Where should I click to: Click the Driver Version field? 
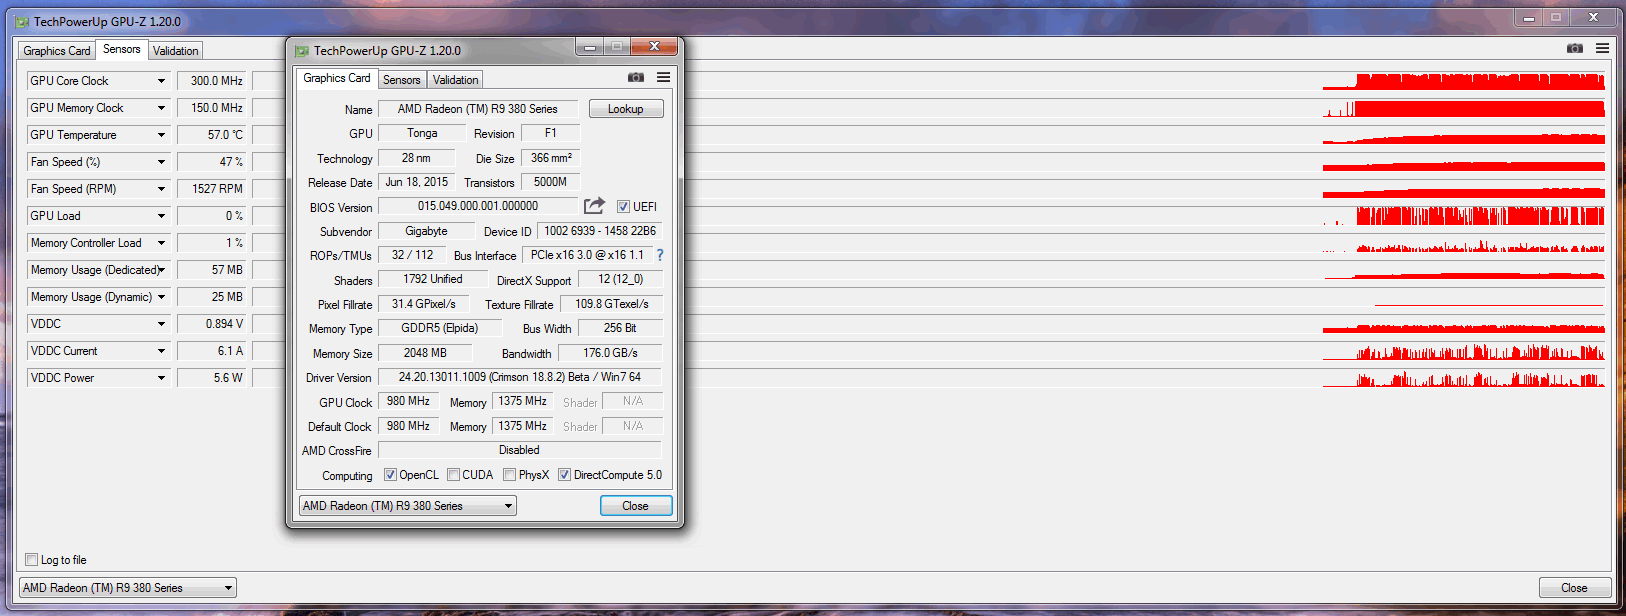(520, 377)
